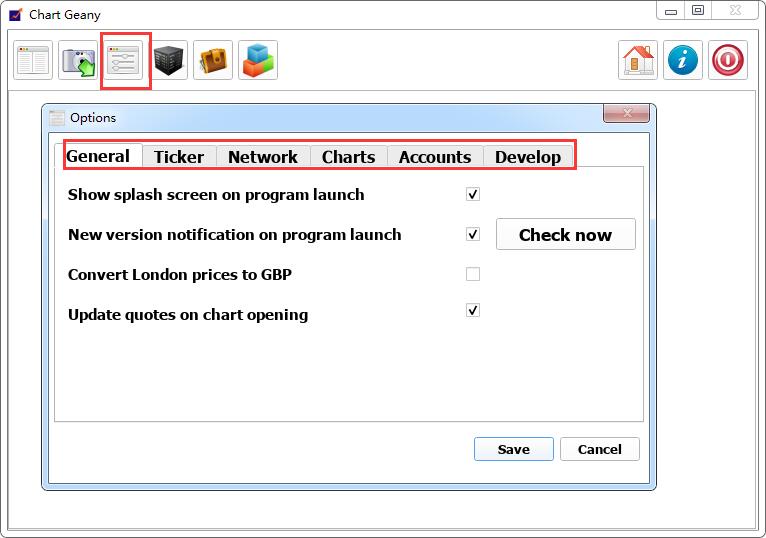
Task: Cancel the Options dialog
Action: coord(599,449)
